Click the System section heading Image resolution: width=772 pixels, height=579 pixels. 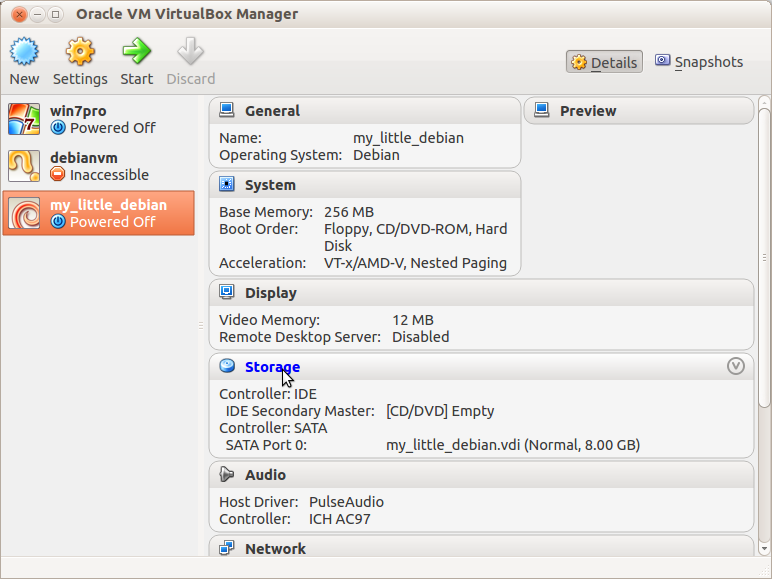(x=270, y=186)
